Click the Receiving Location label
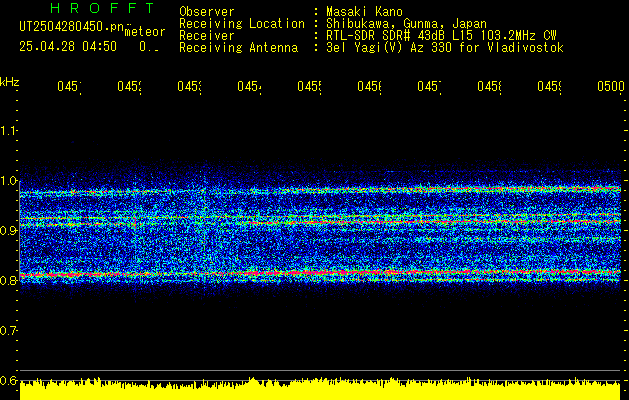The image size is (629, 400). 242,24
